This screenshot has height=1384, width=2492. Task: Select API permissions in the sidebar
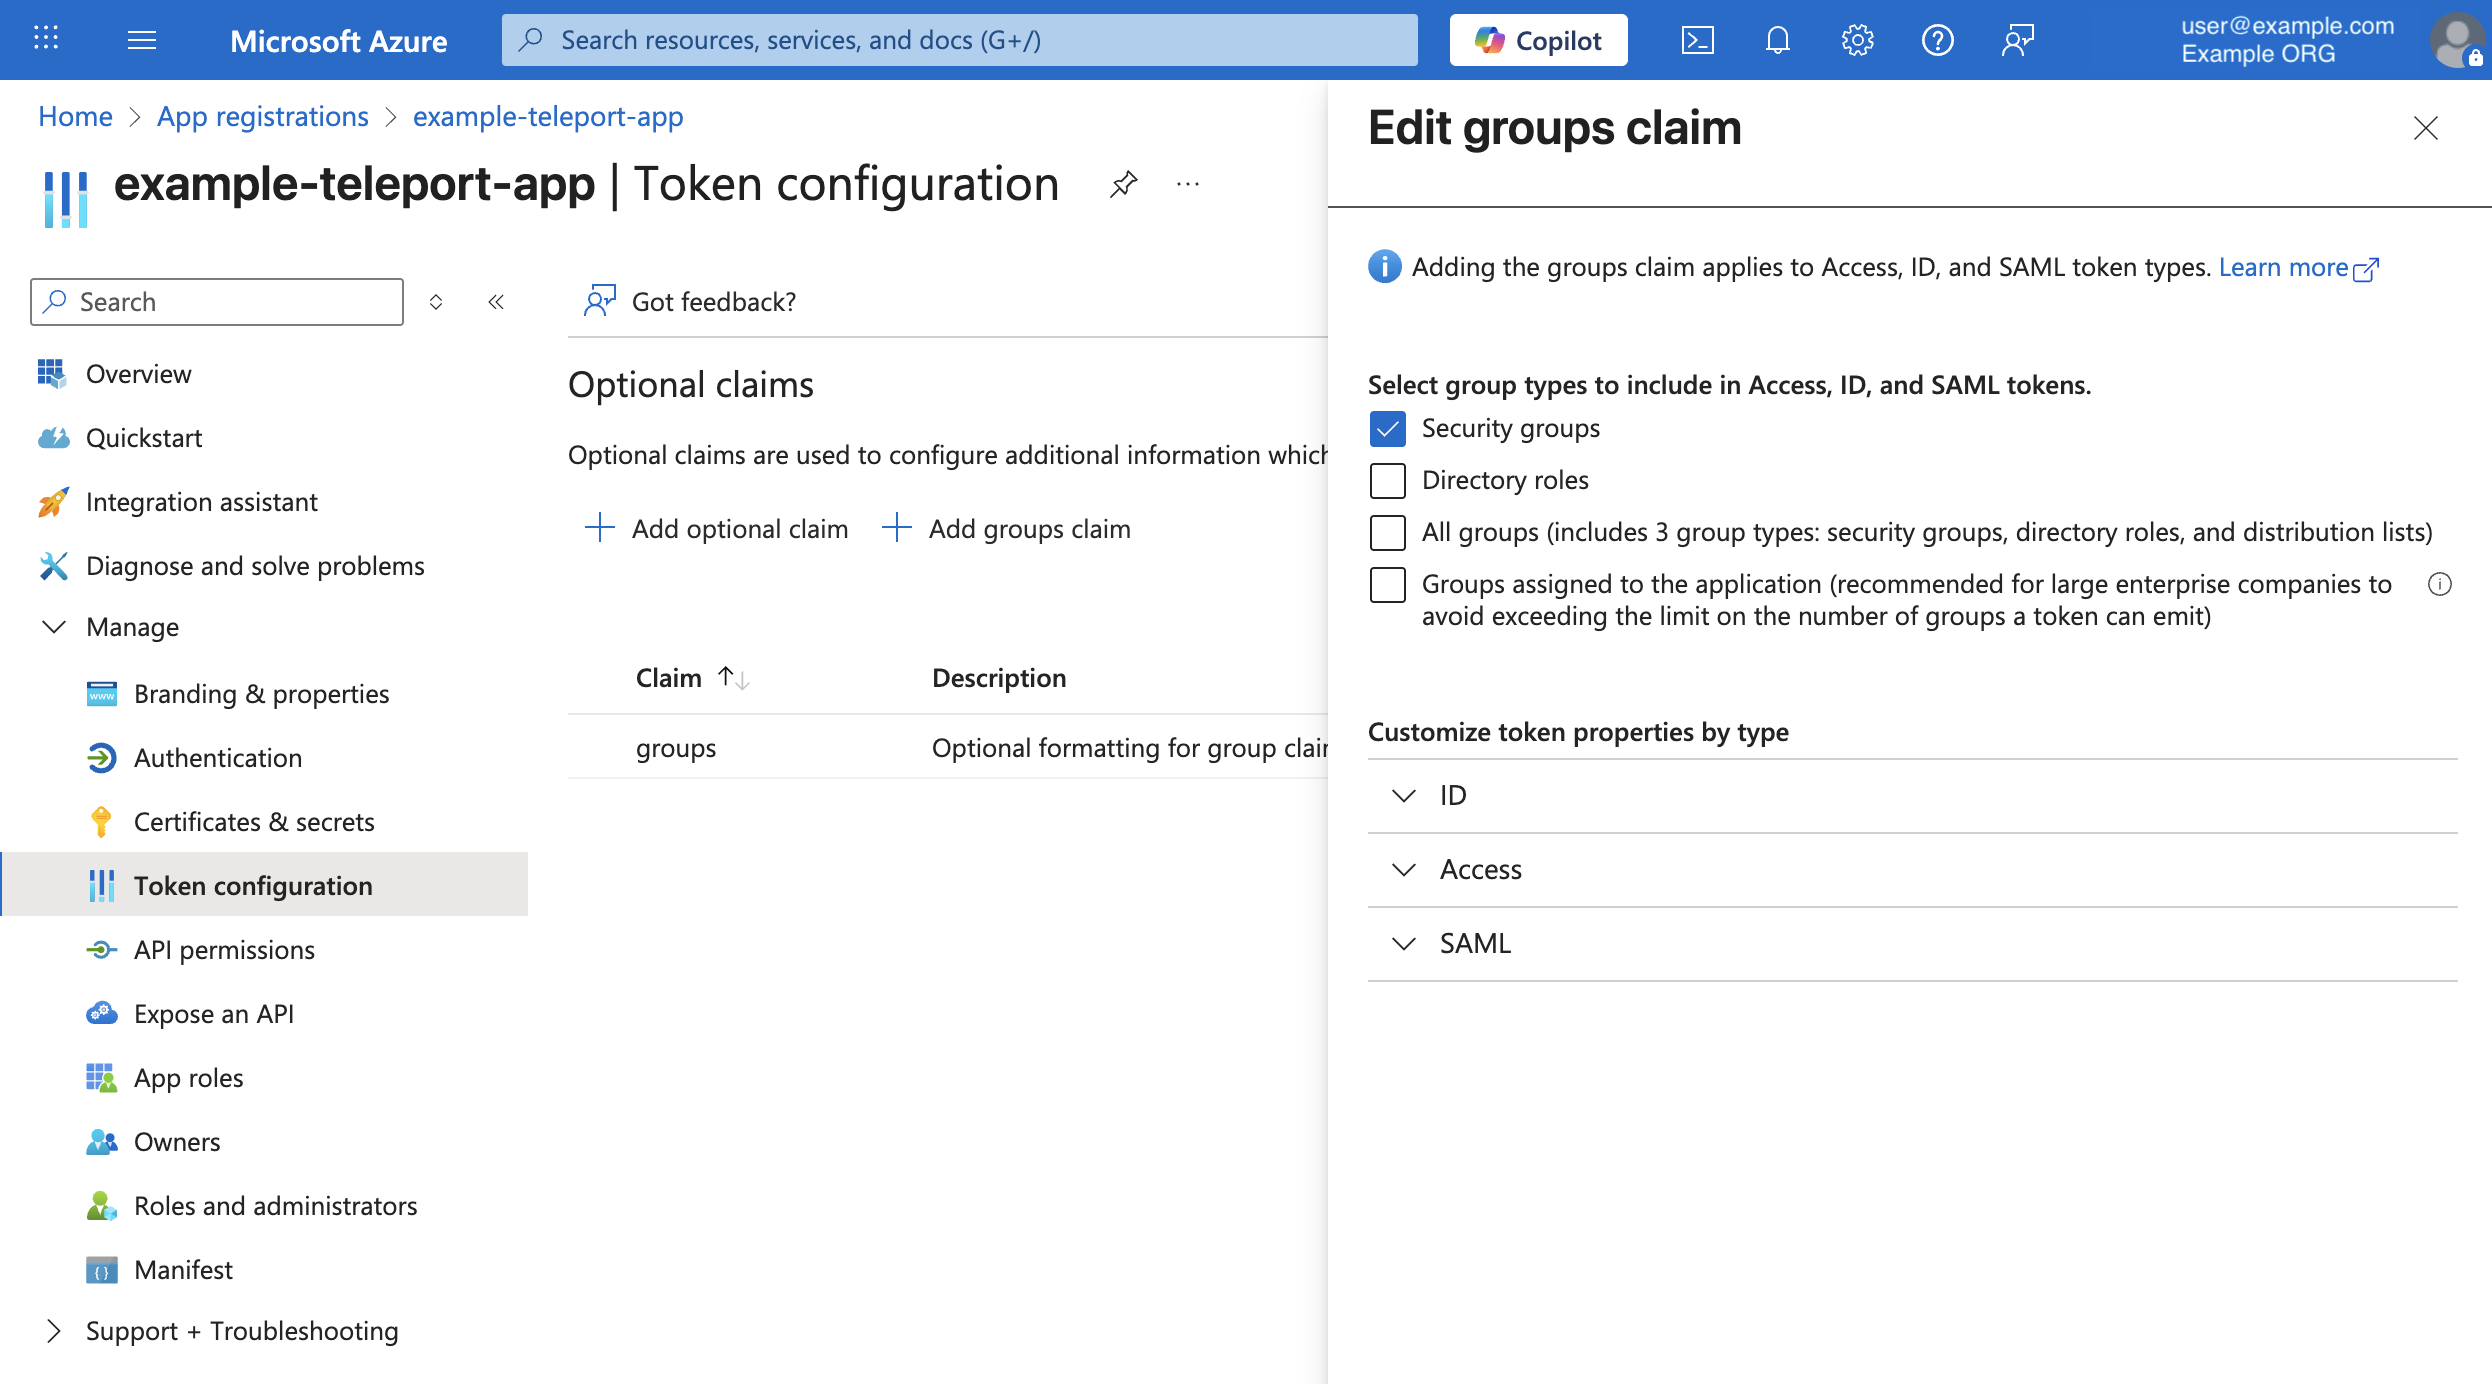click(x=224, y=949)
